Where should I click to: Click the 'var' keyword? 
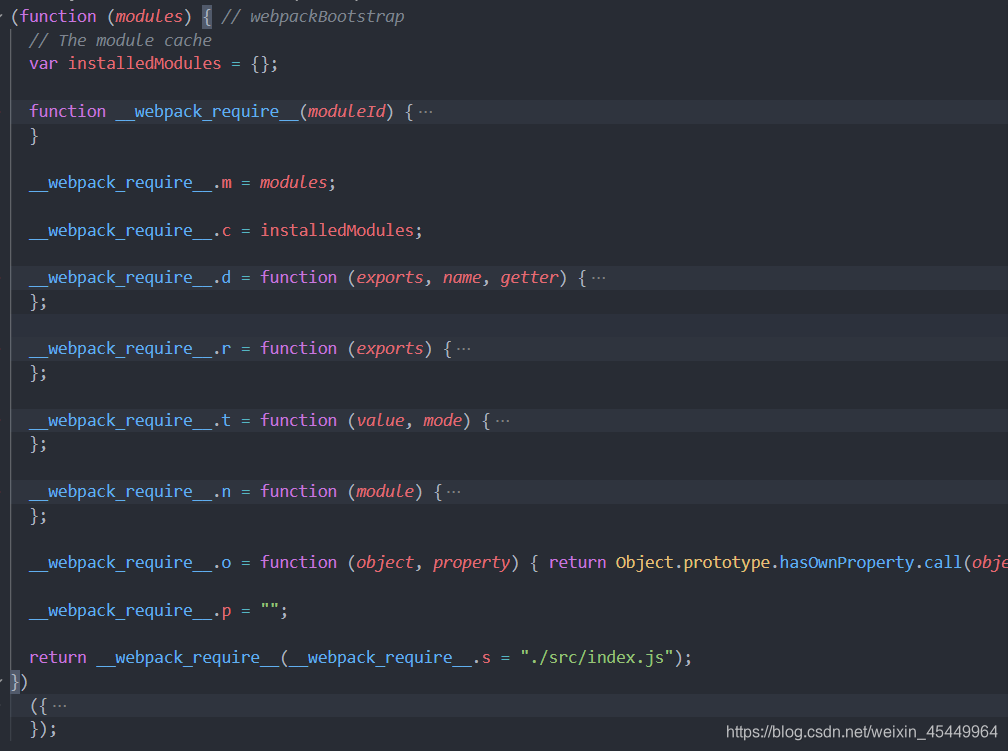(43, 64)
